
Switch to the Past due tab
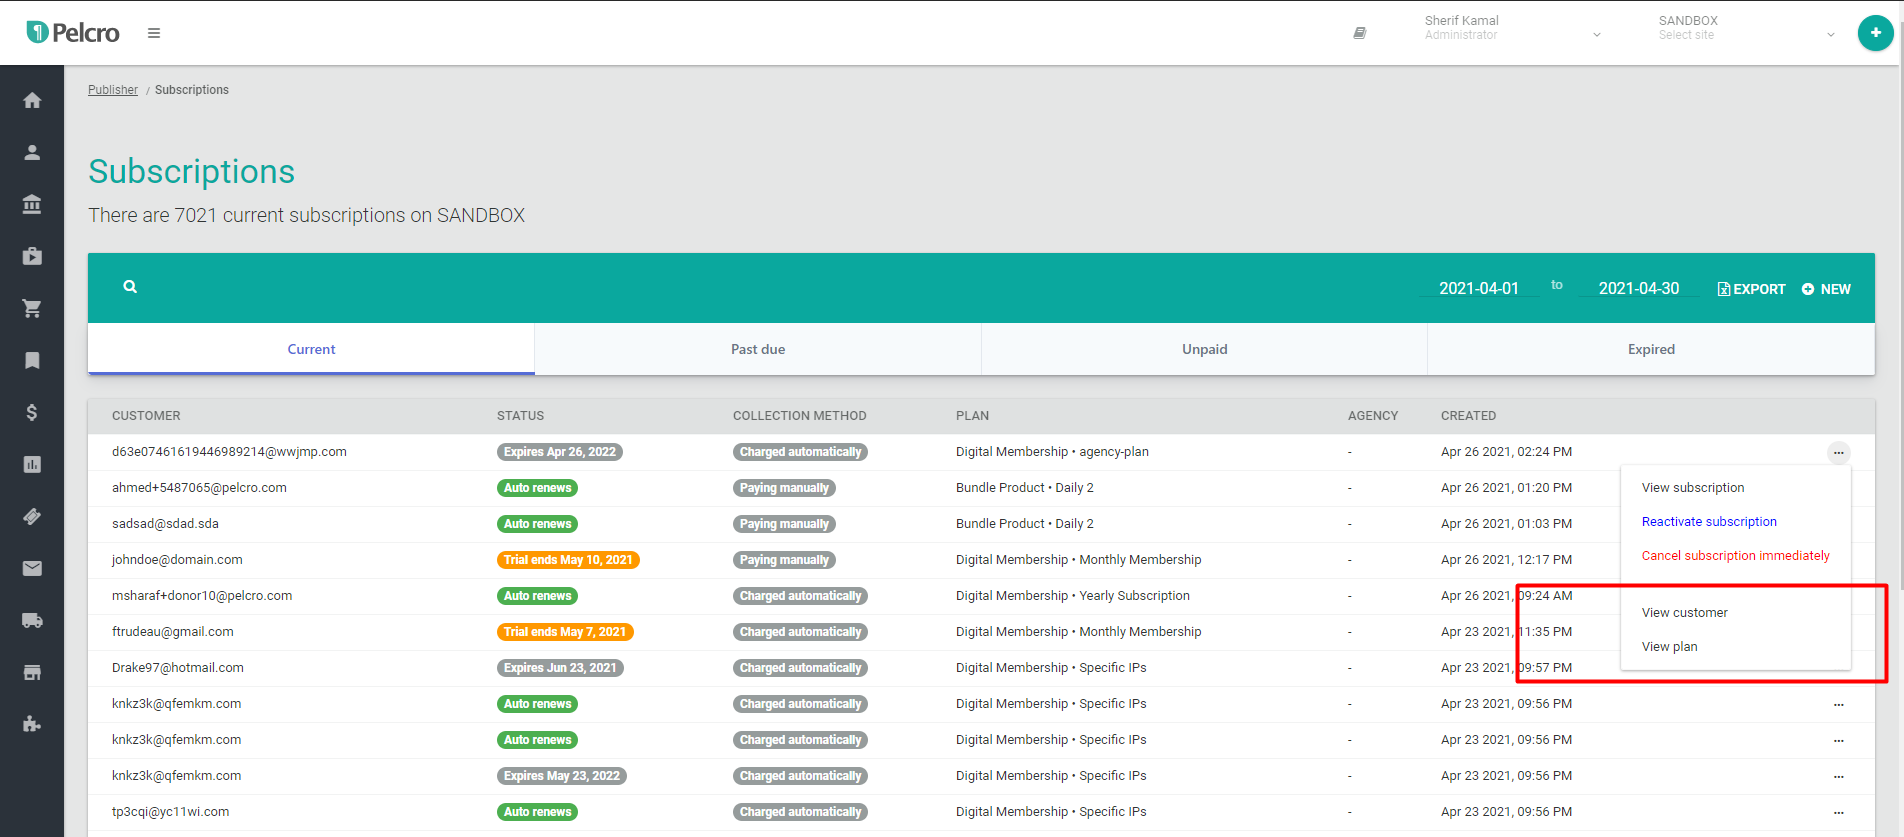point(758,349)
